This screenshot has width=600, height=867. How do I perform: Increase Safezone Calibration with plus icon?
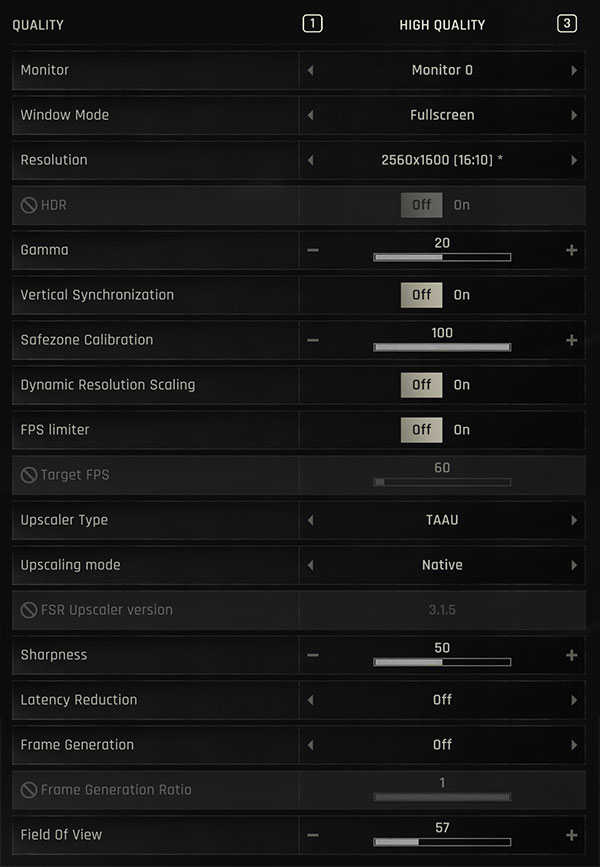click(572, 340)
